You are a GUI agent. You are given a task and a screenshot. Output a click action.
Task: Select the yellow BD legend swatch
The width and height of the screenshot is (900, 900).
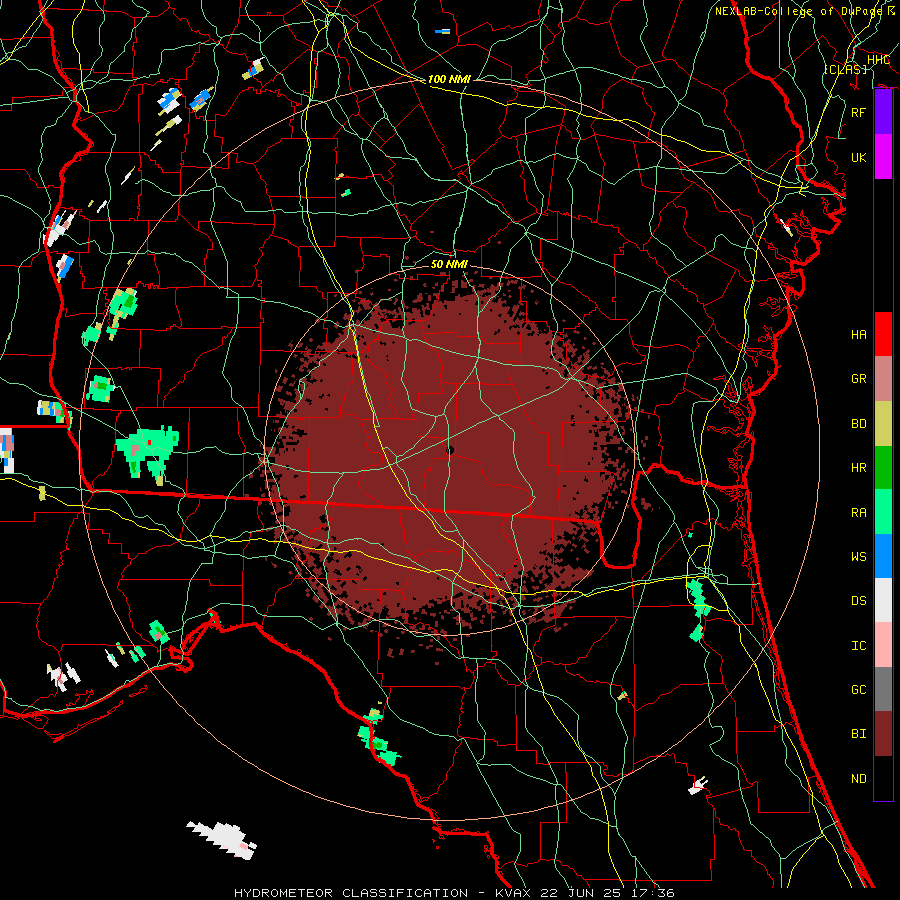(x=883, y=424)
